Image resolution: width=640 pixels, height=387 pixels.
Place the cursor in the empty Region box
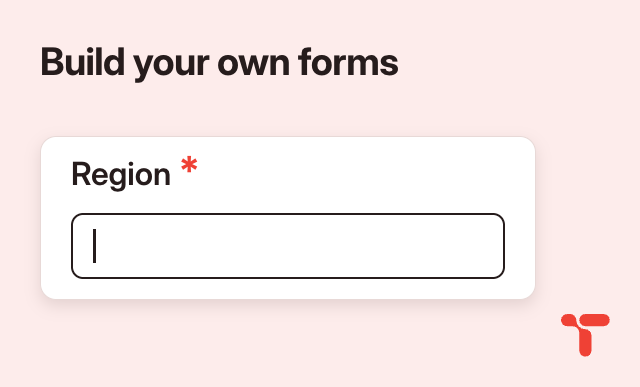288,246
